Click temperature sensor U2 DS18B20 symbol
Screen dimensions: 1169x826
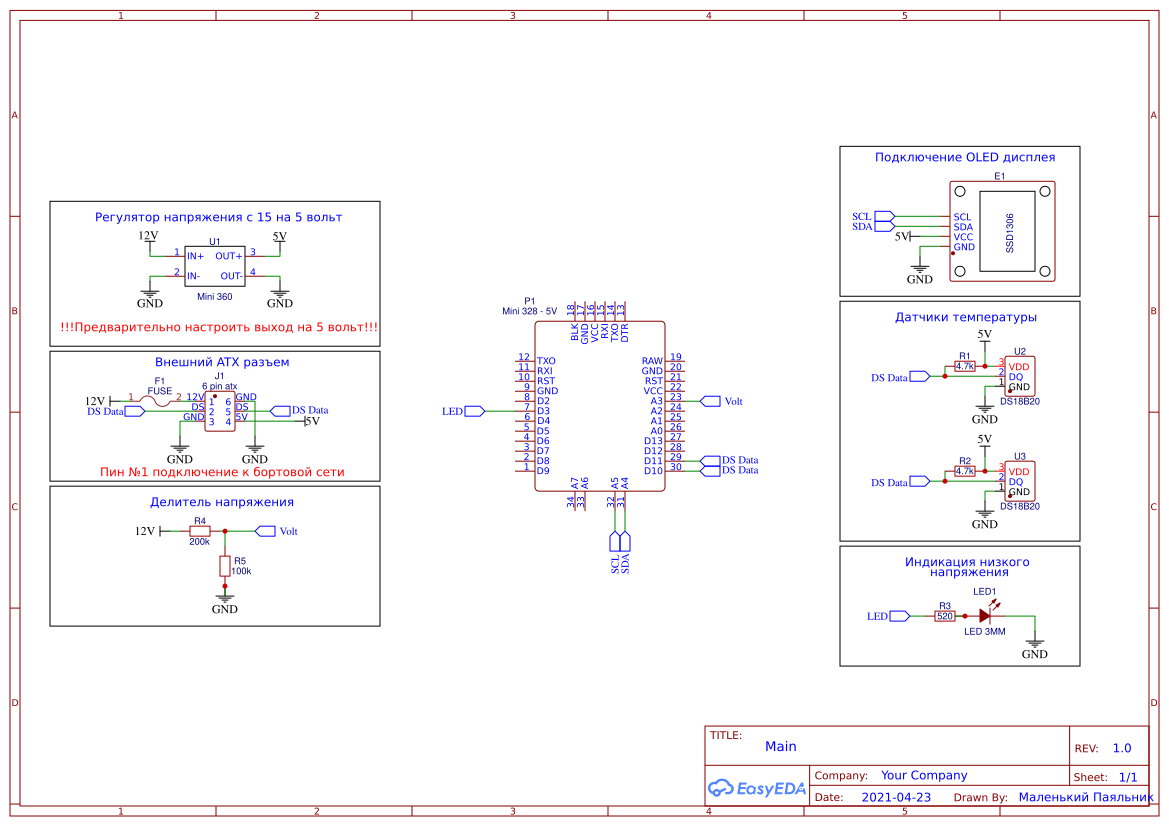1021,375
